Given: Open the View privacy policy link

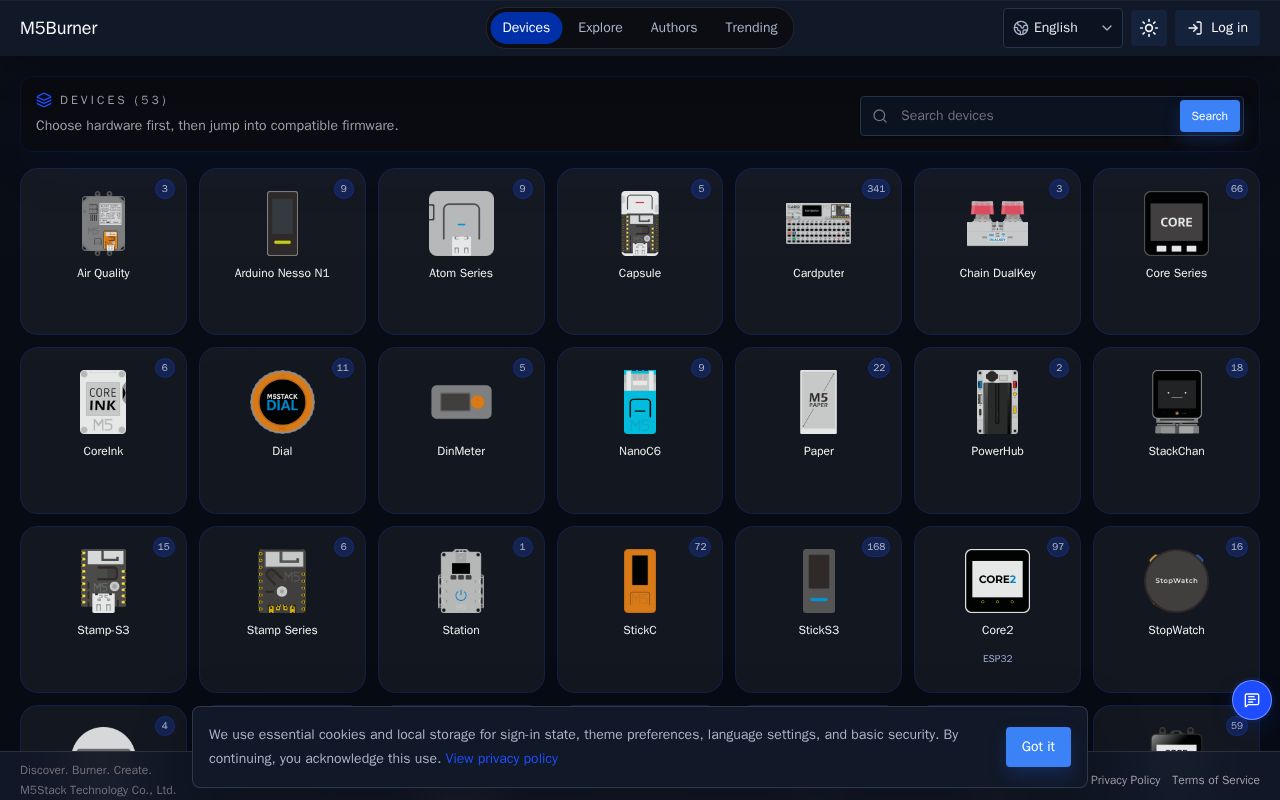Looking at the screenshot, I should 501,759.
